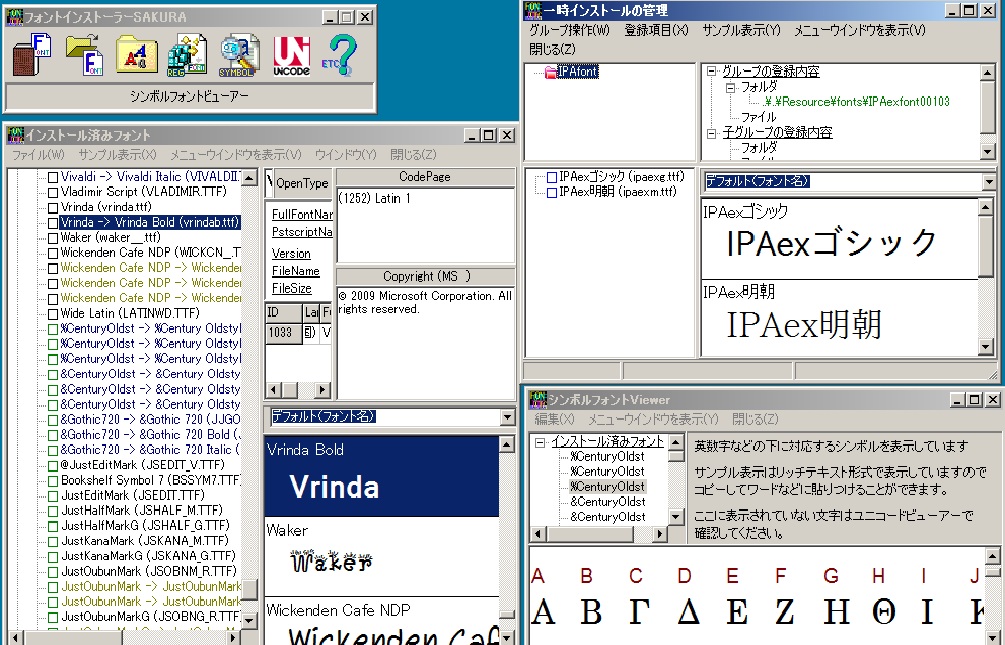Open グループ操作 menu in temporary install window

[569, 30]
